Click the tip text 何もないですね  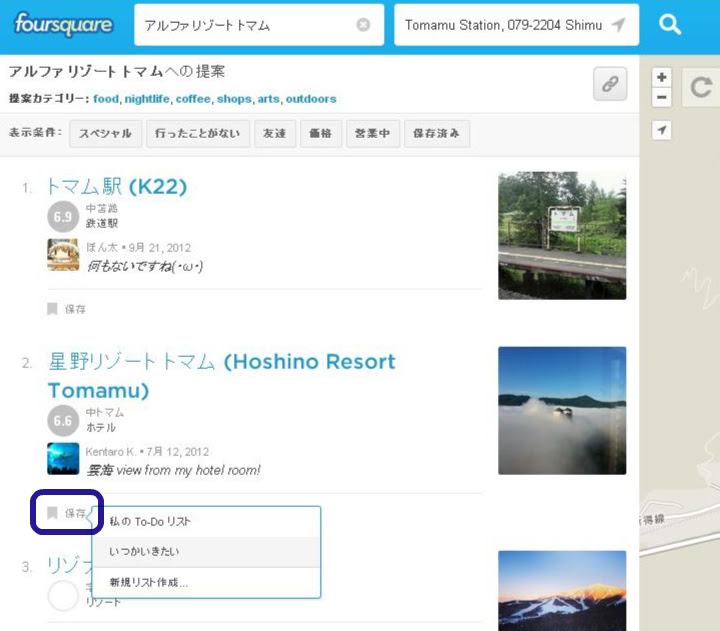pos(145,266)
